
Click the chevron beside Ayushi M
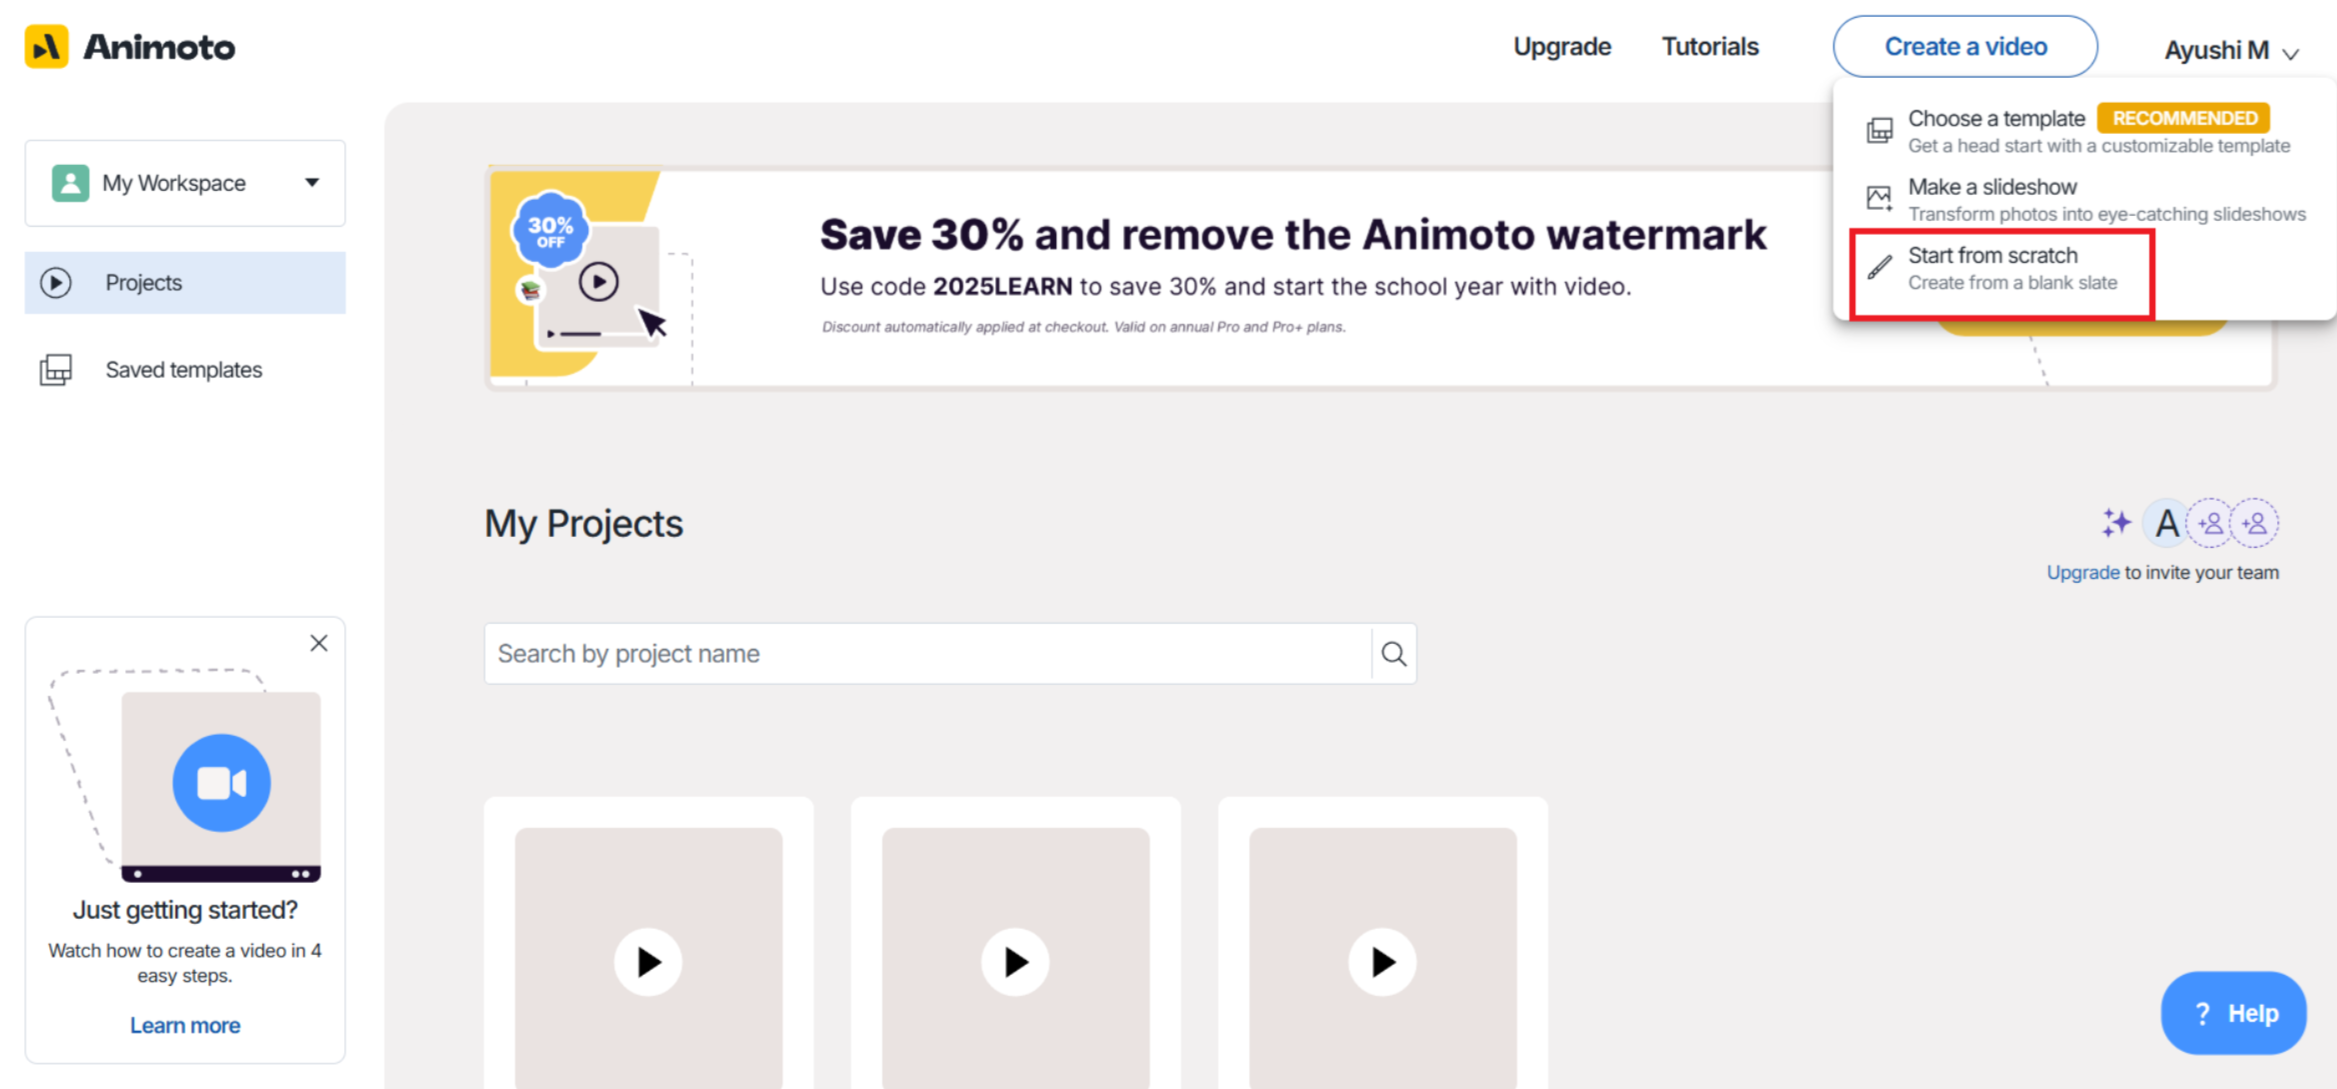(2290, 53)
